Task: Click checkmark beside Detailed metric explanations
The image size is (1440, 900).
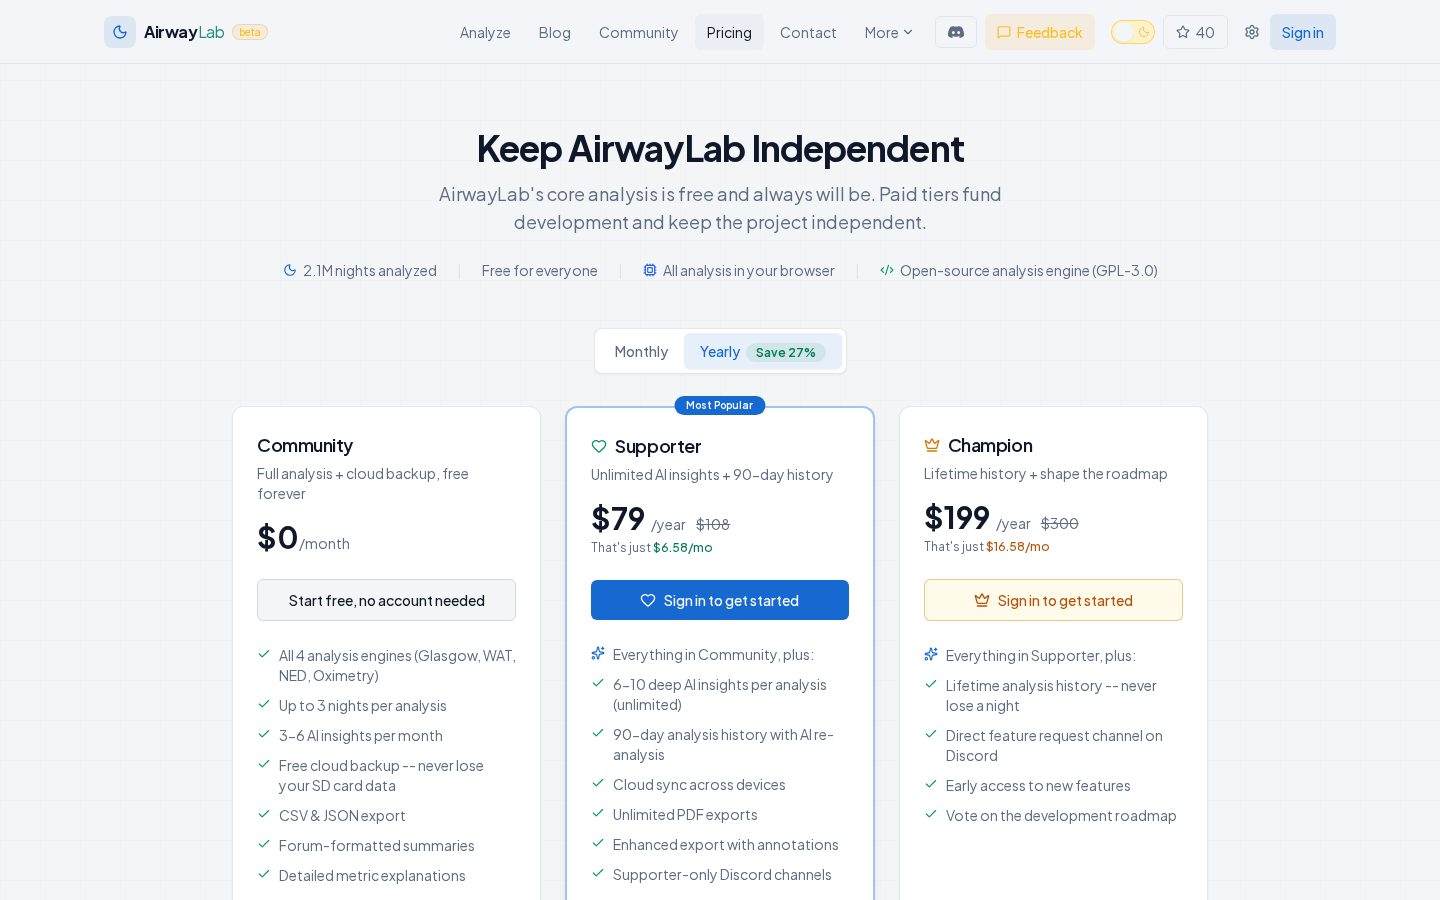Action: click(264, 874)
